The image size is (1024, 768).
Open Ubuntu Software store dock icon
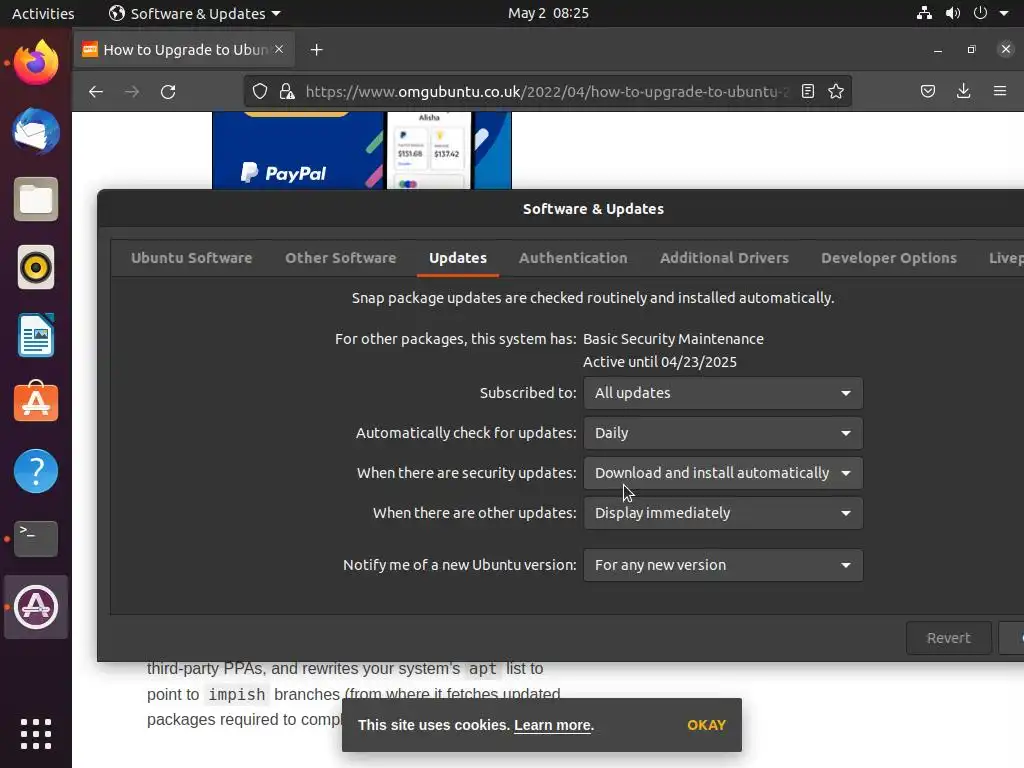(36, 402)
